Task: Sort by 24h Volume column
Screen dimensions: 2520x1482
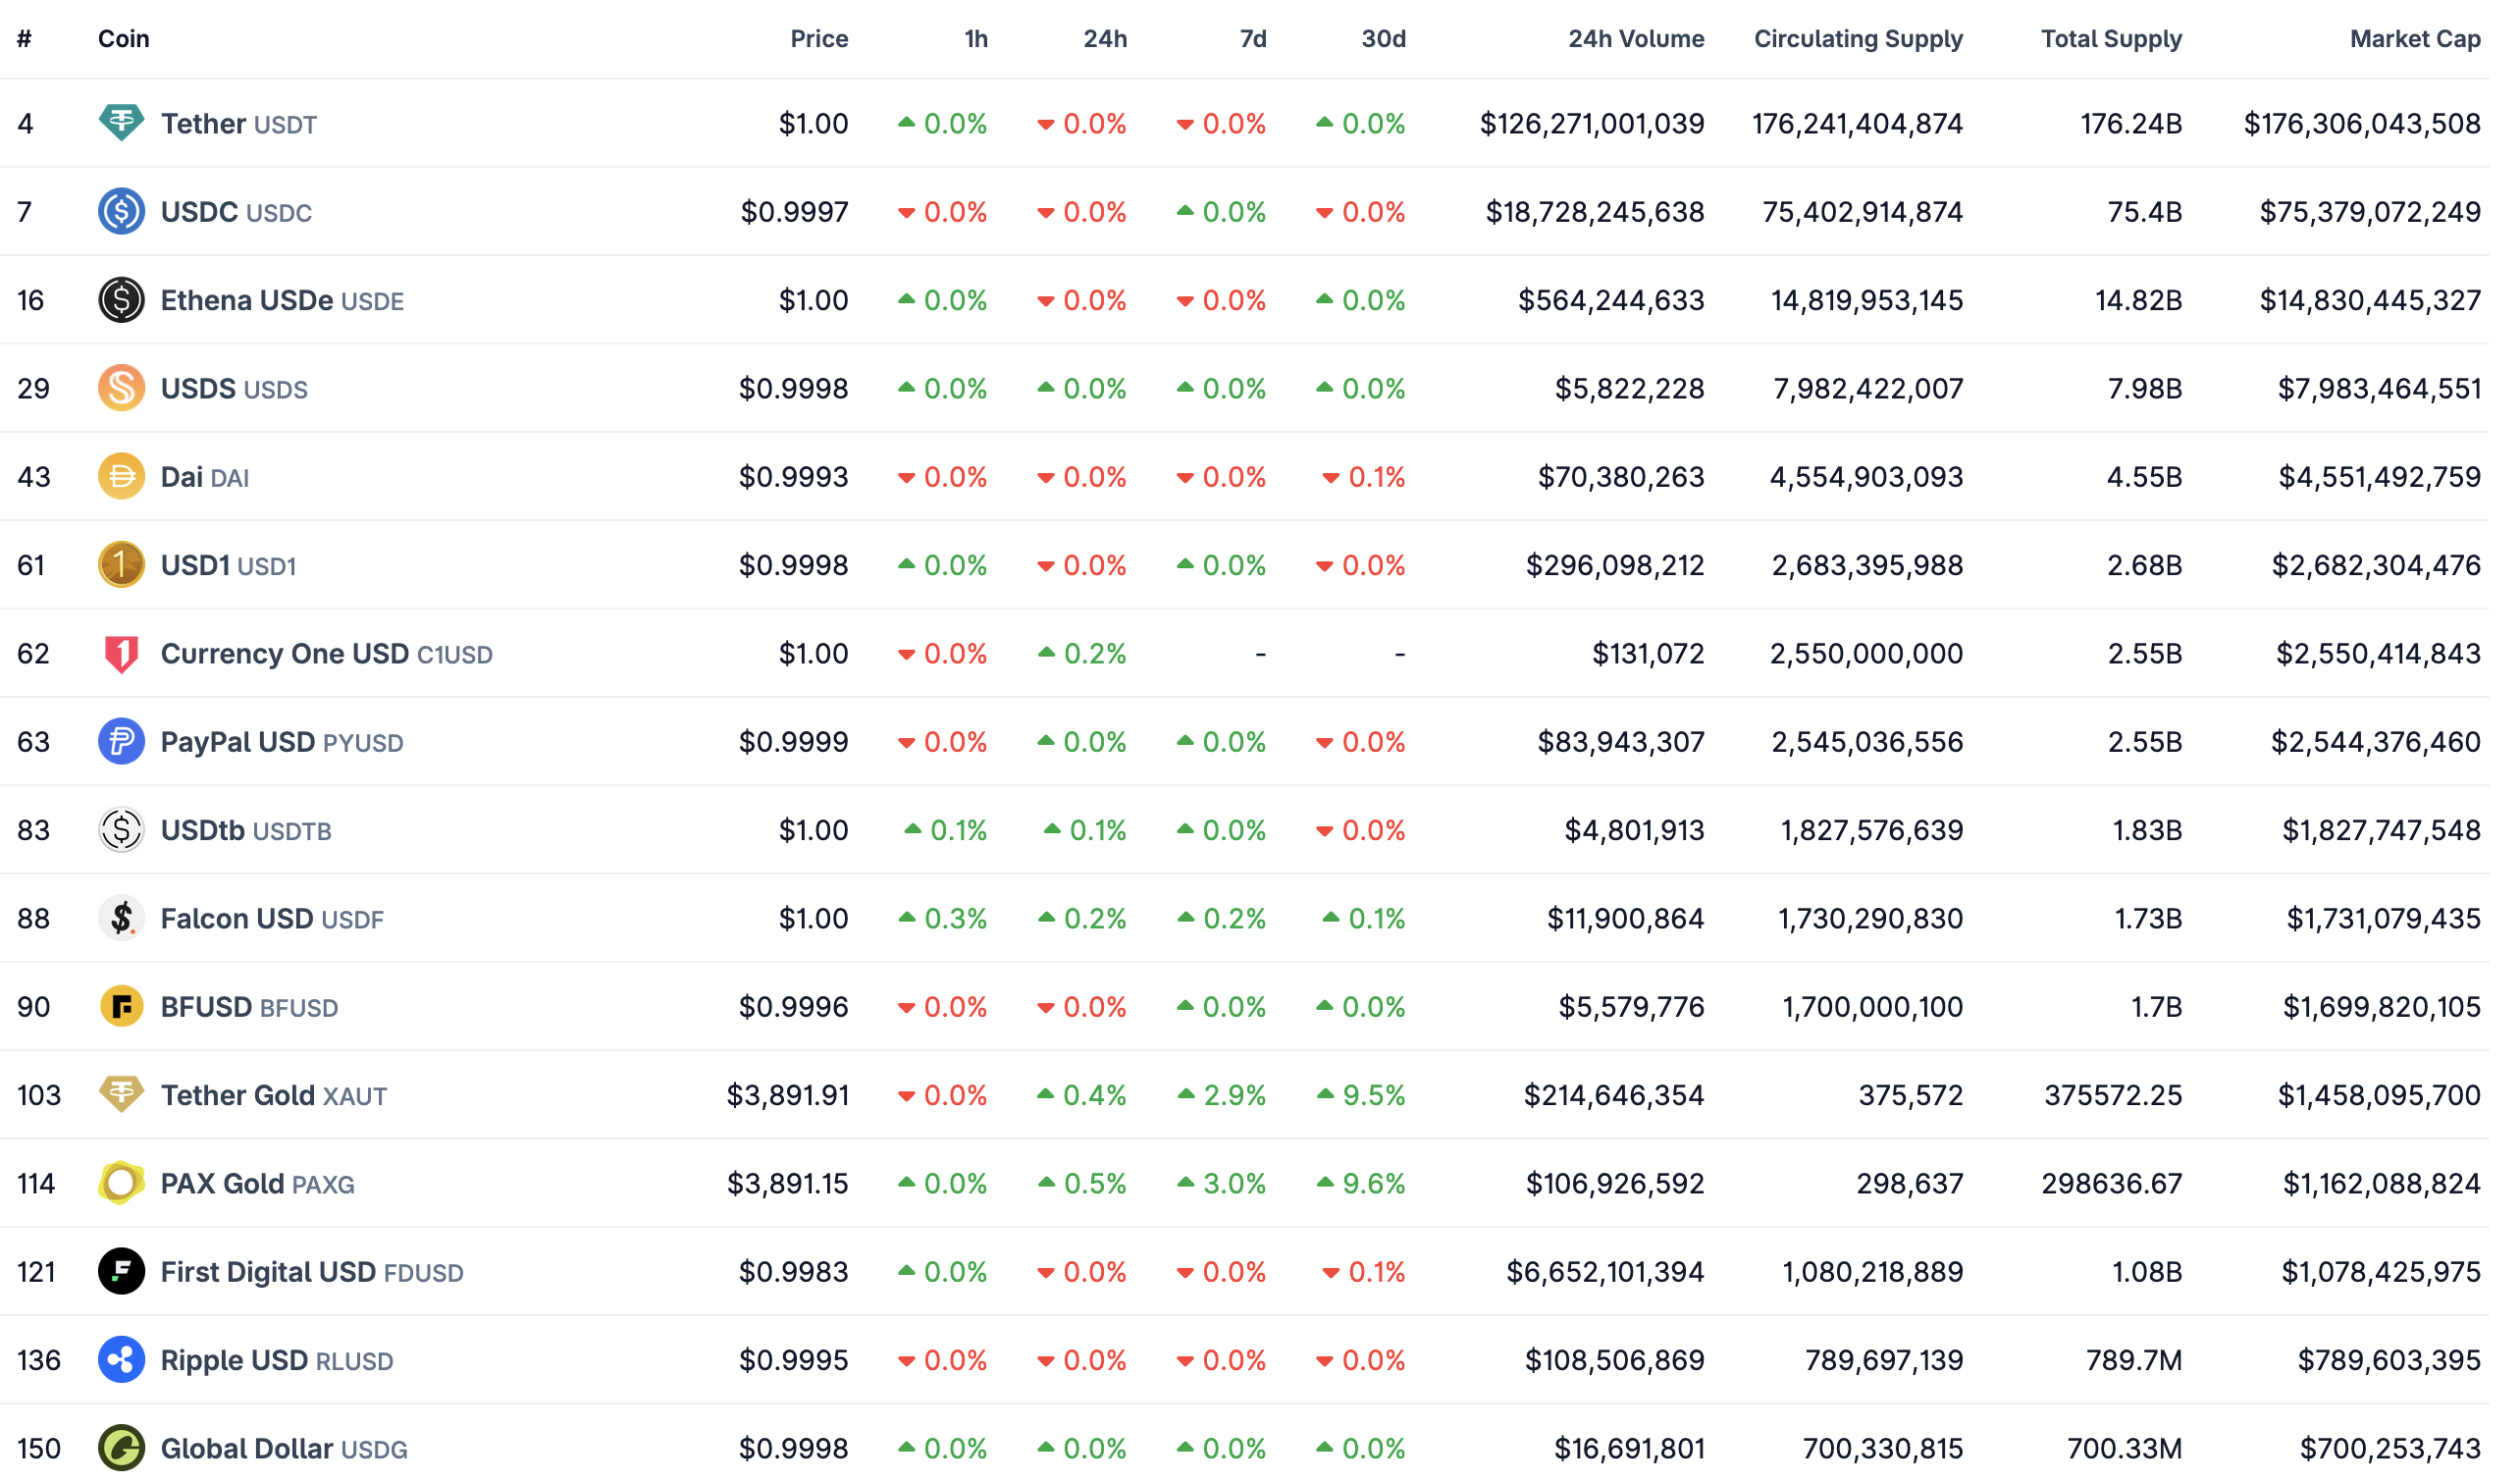Action: [1635, 38]
